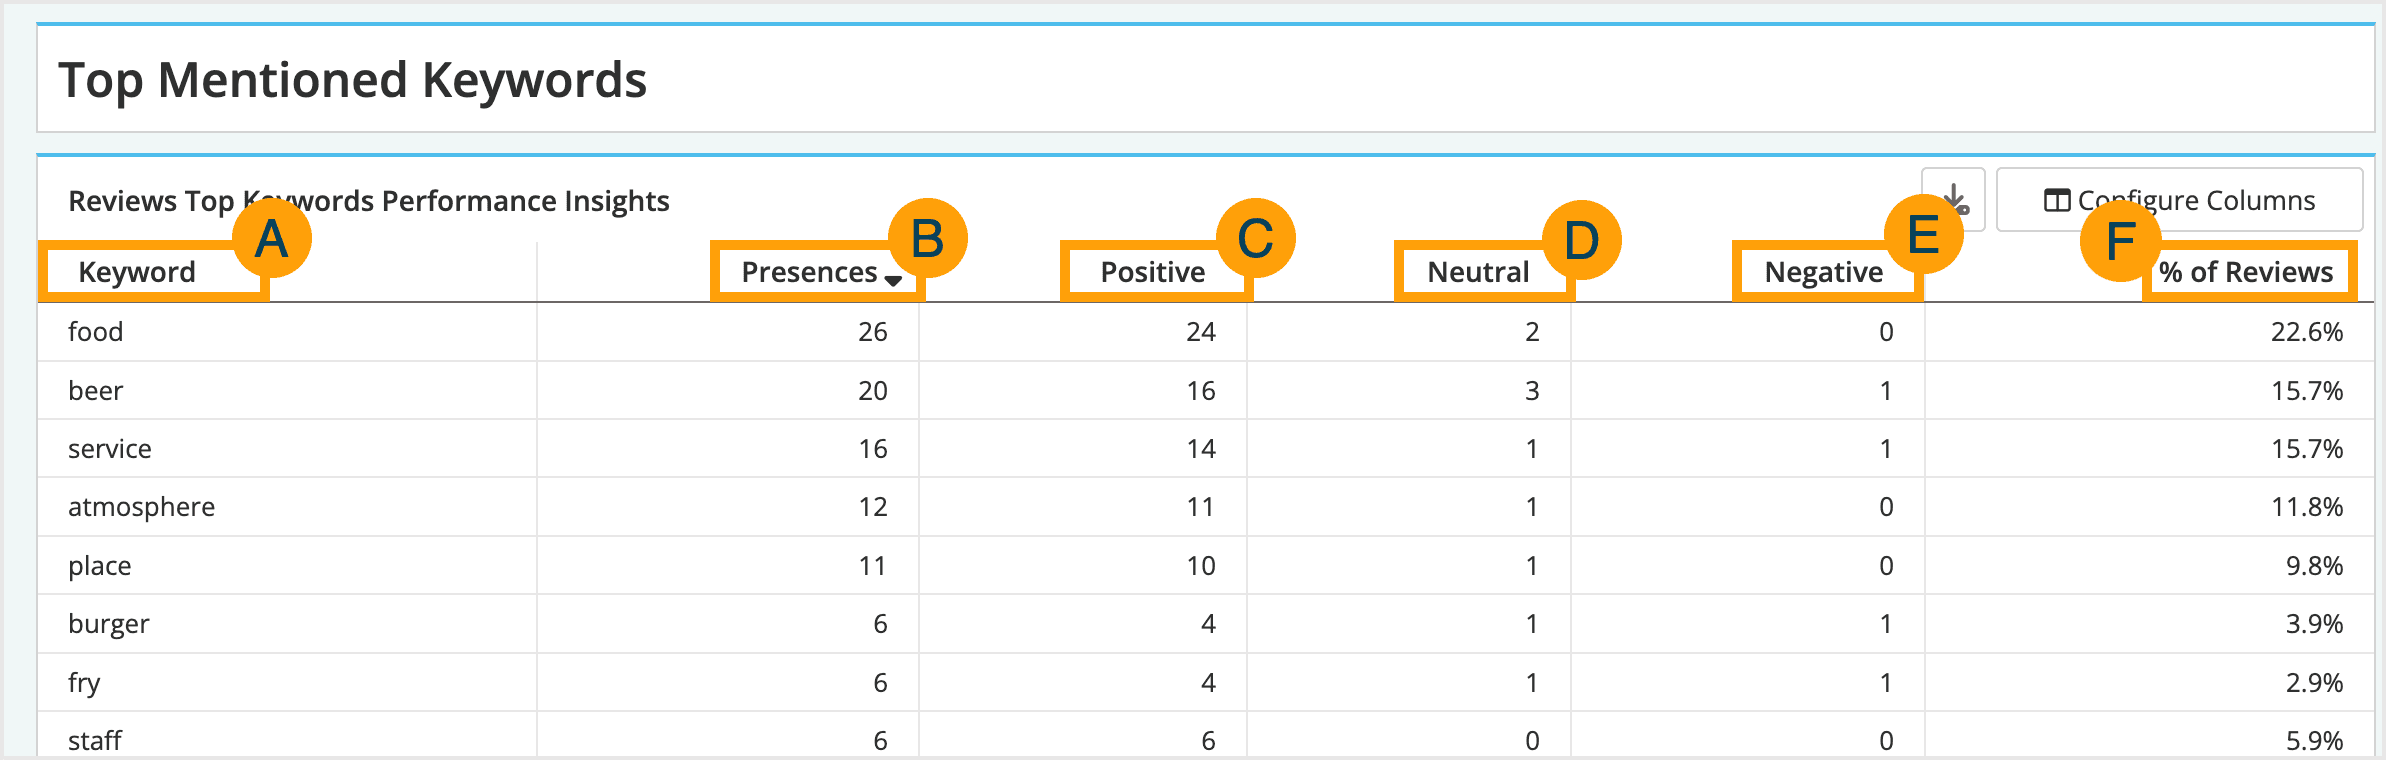Viewport: 2386px width, 760px height.
Task: Sort by the Positive column header
Action: [1152, 272]
